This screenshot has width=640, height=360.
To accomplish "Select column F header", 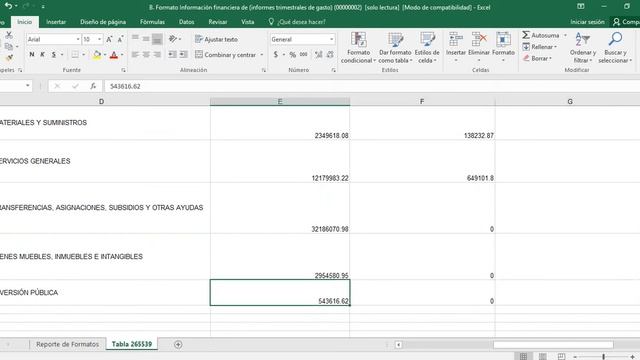I will pos(422,101).
